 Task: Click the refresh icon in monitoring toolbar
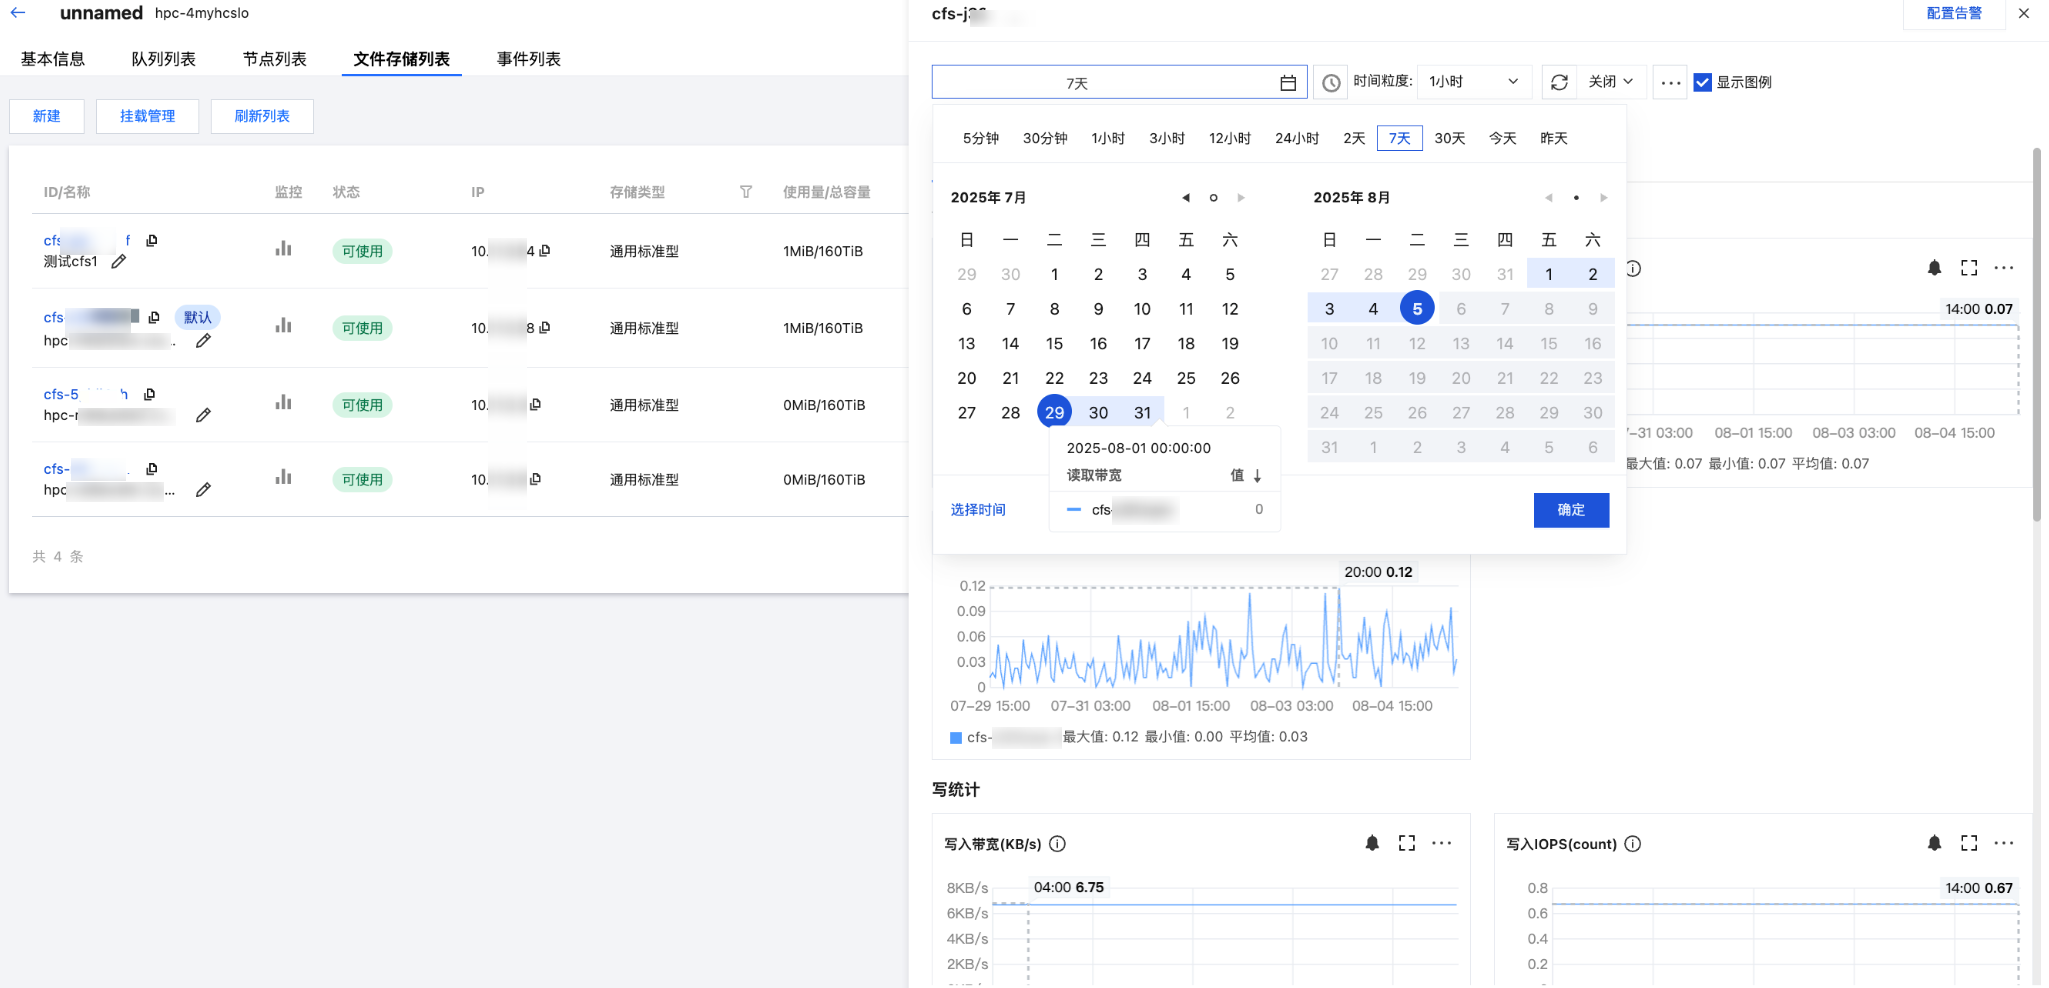pyautogui.click(x=1559, y=82)
